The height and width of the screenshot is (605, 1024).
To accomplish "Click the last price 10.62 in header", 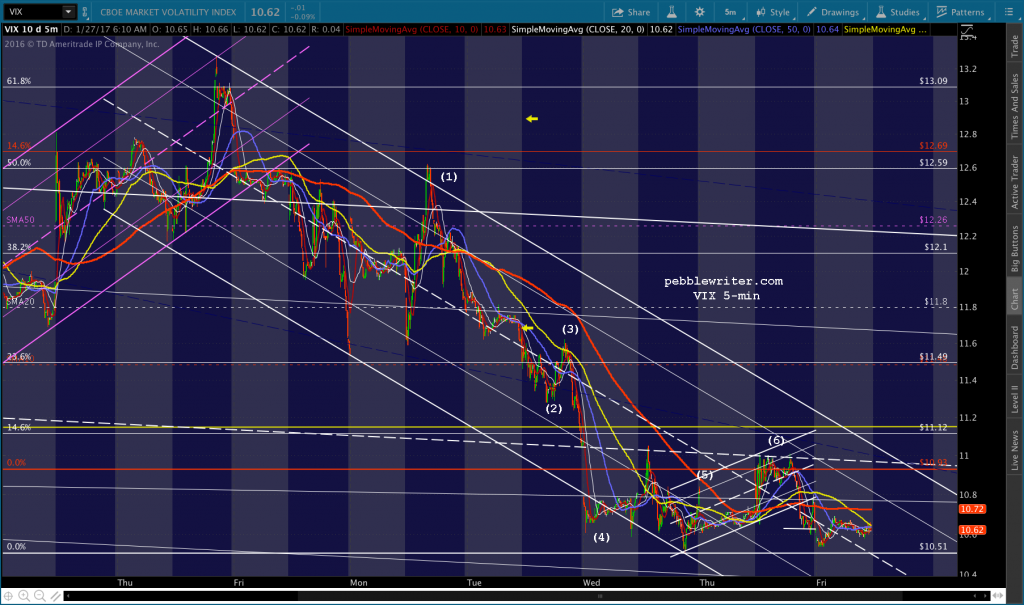I will point(265,12).
